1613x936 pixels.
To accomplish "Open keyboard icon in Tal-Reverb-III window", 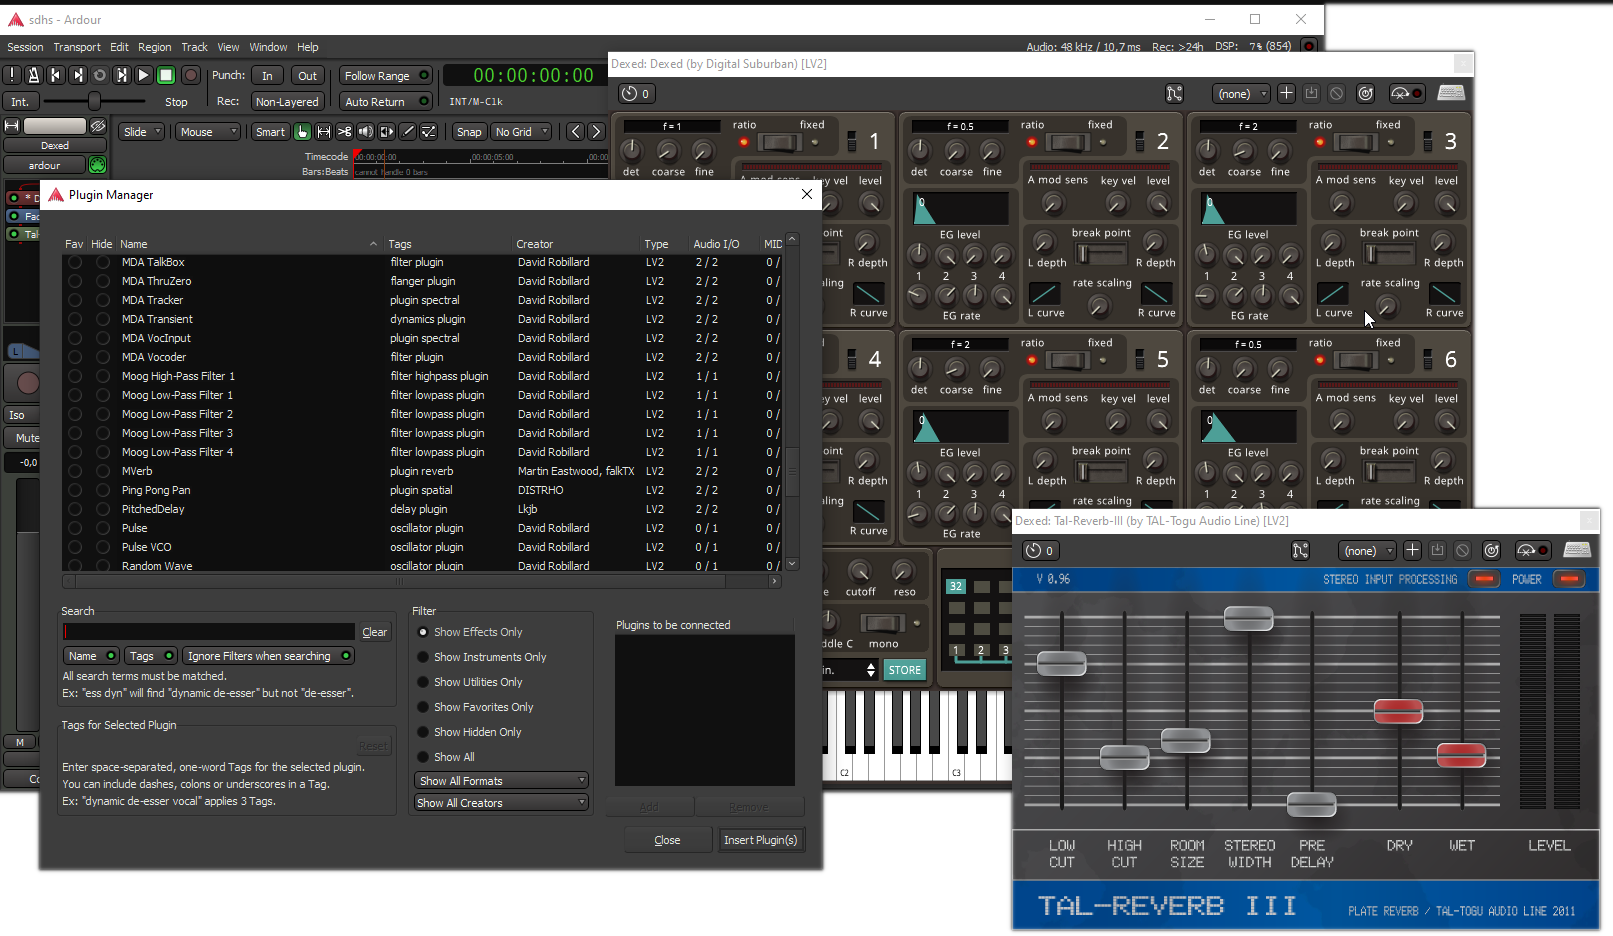I will click(1577, 550).
